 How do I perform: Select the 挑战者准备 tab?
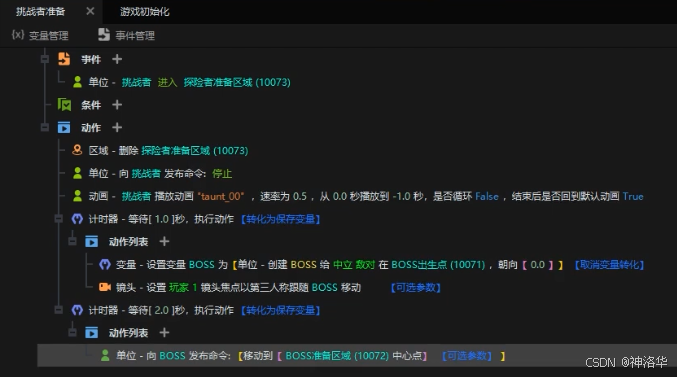coord(40,12)
